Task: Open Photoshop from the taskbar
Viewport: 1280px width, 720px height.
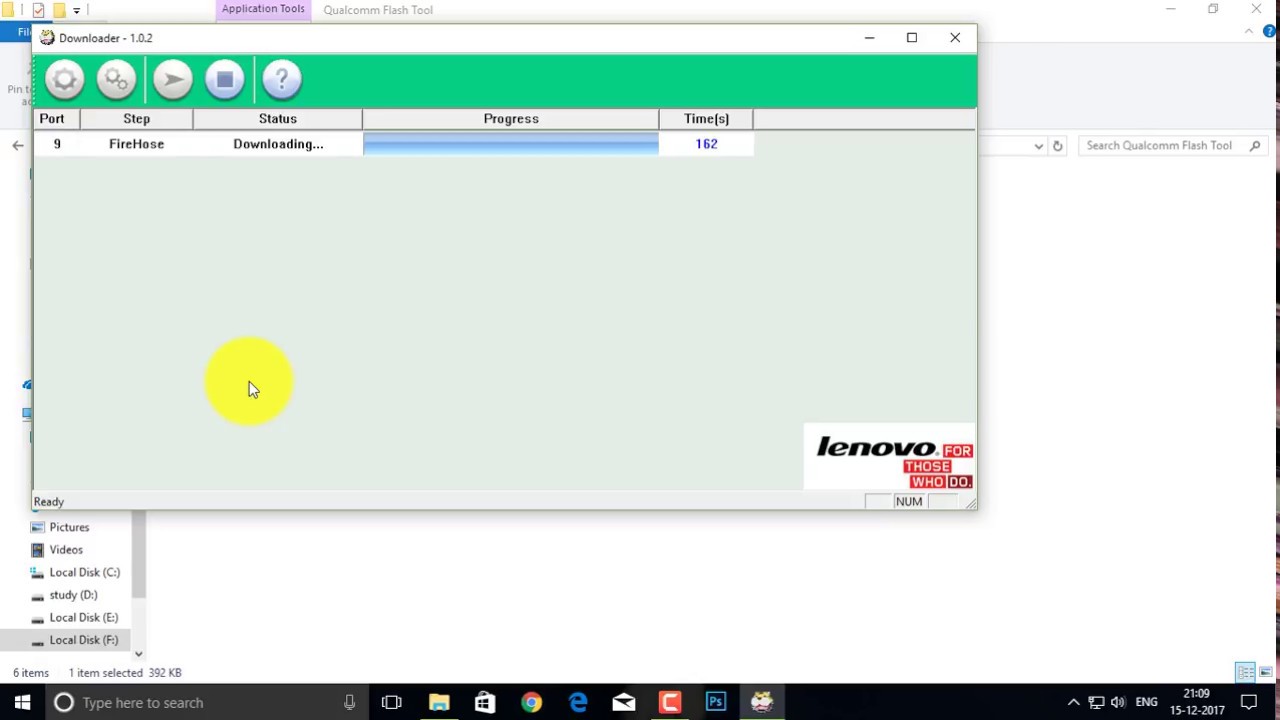Action: click(x=716, y=703)
